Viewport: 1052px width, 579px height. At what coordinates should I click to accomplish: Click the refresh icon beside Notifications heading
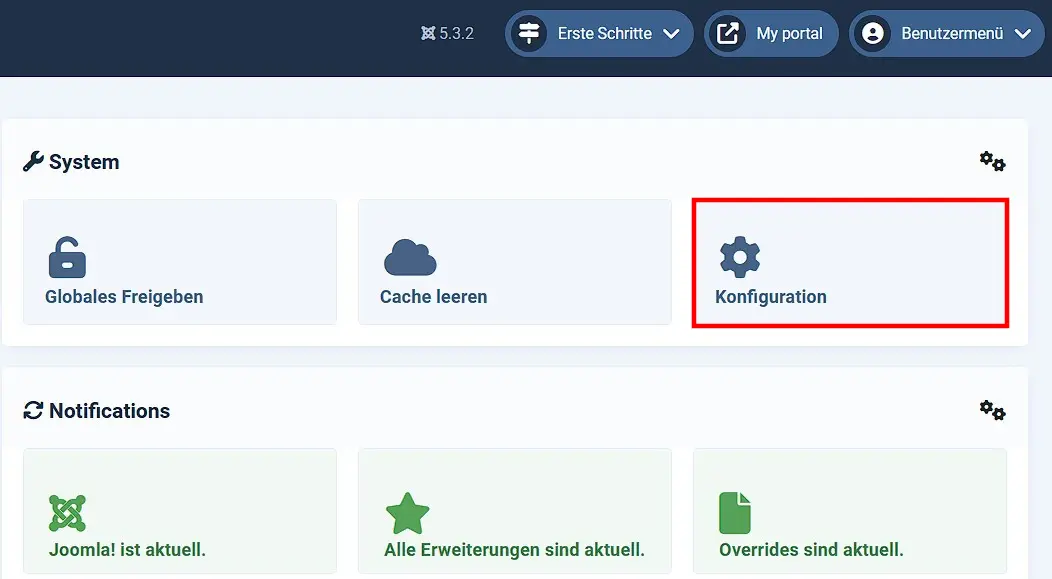pyautogui.click(x=32, y=409)
